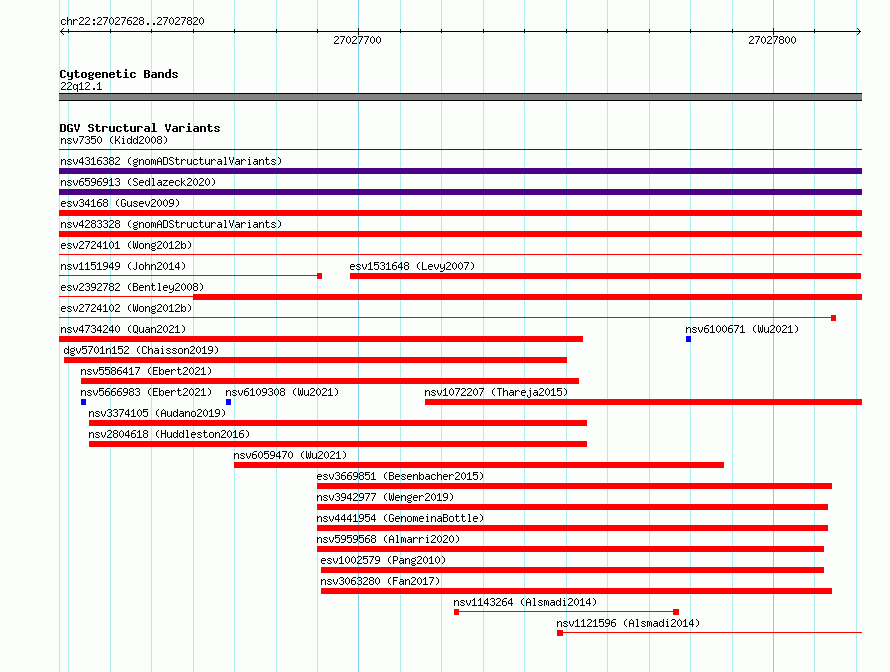Click the esv3669851 (Besenbacher2015) label

[400, 476]
